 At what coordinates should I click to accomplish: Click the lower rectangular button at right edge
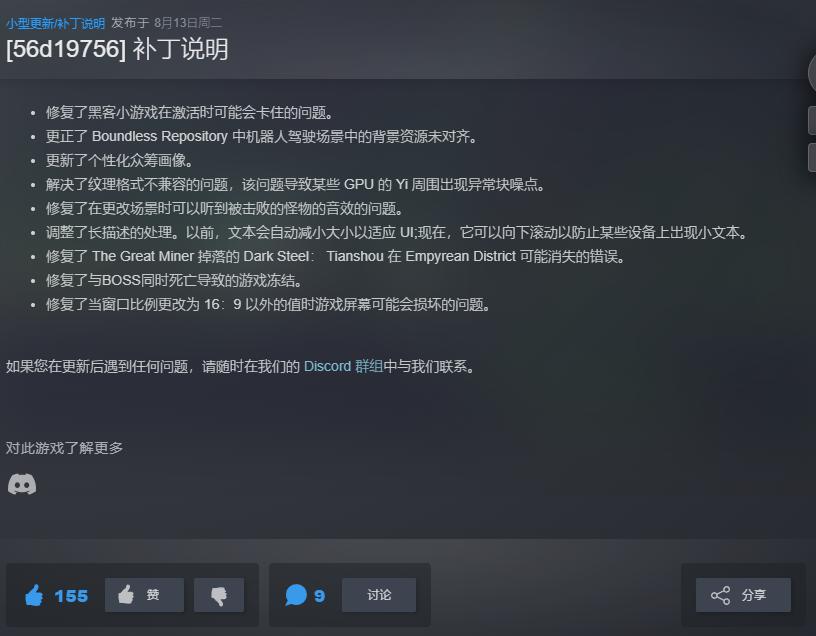point(812,158)
